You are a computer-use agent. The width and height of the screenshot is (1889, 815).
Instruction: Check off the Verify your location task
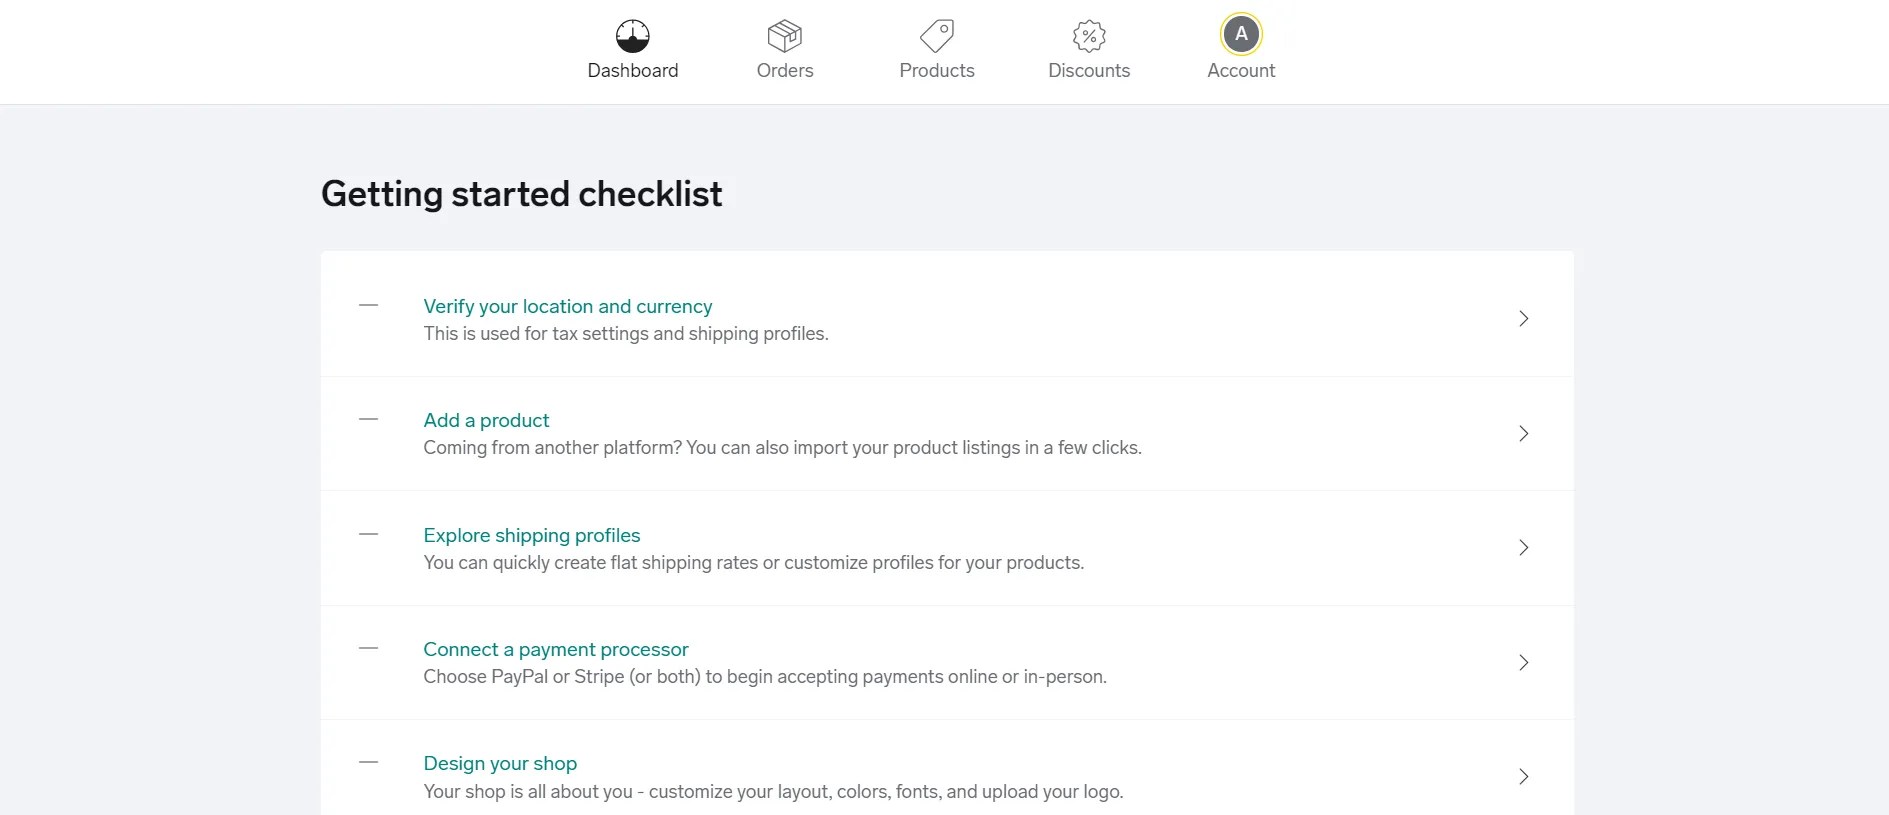368,305
